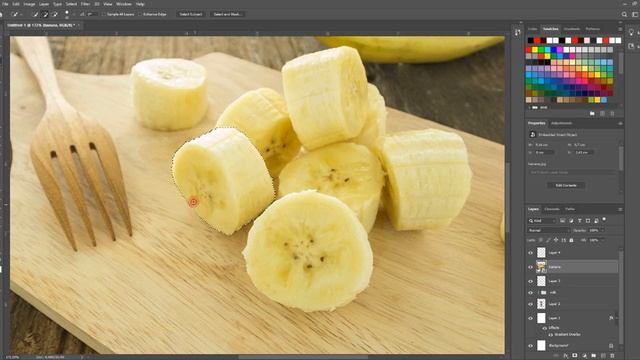640x360 pixels.
Task: Hide the banana layer using its eye icon
Action: (x=531, y=267)
